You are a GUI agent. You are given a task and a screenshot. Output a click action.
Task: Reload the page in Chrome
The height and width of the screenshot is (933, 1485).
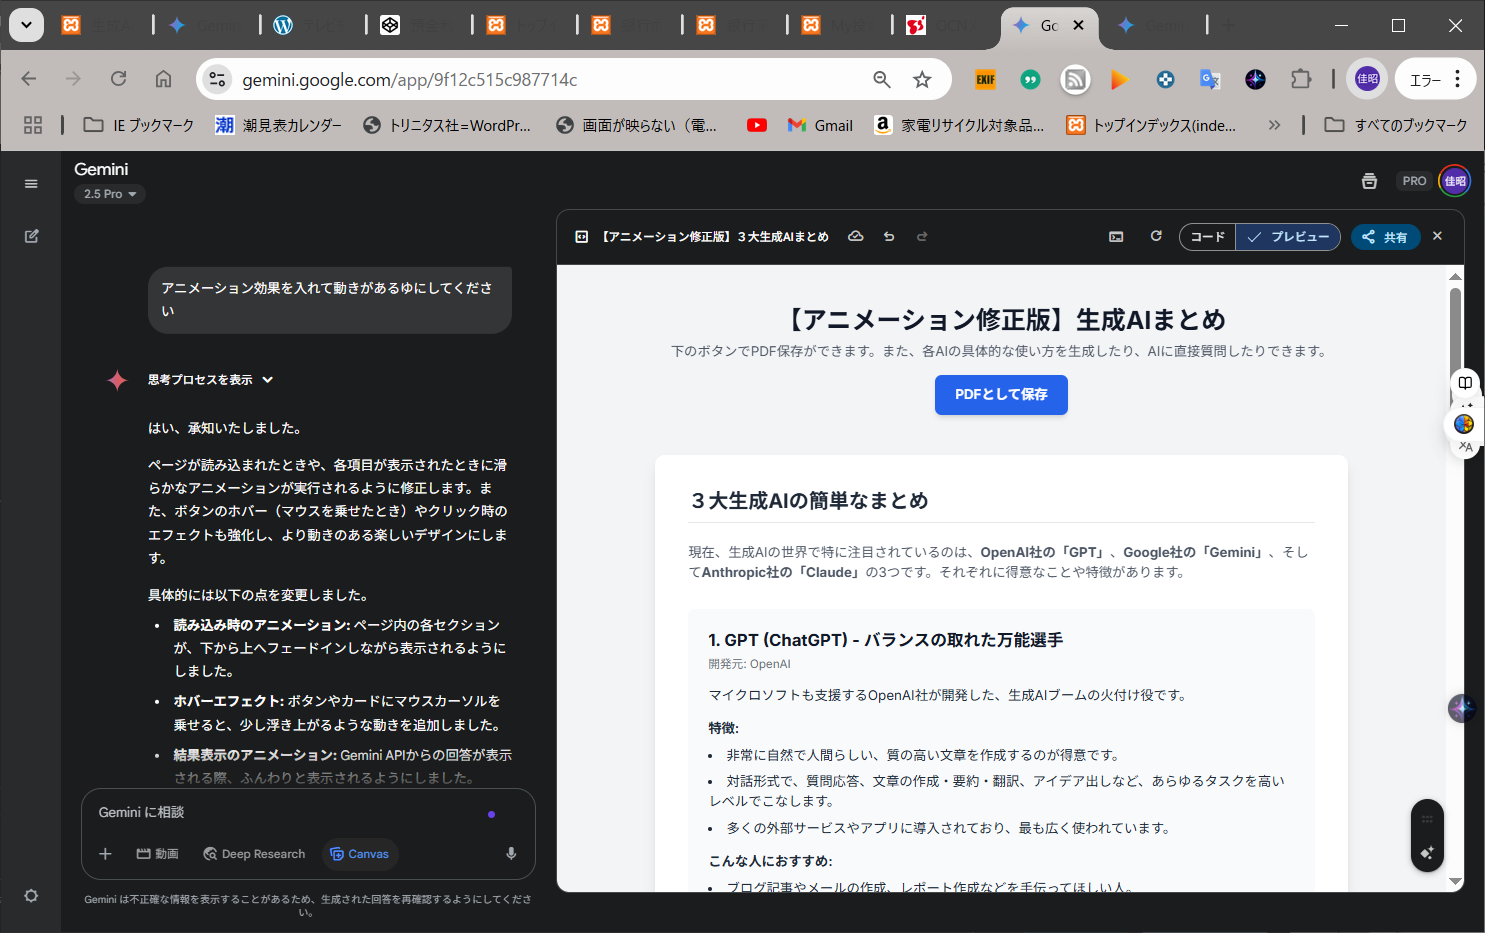tap(118, 79)
